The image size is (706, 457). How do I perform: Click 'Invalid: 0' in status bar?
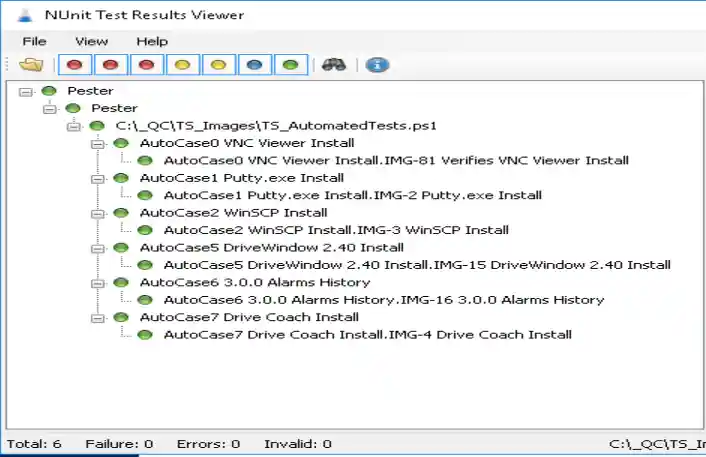(298, 444)
